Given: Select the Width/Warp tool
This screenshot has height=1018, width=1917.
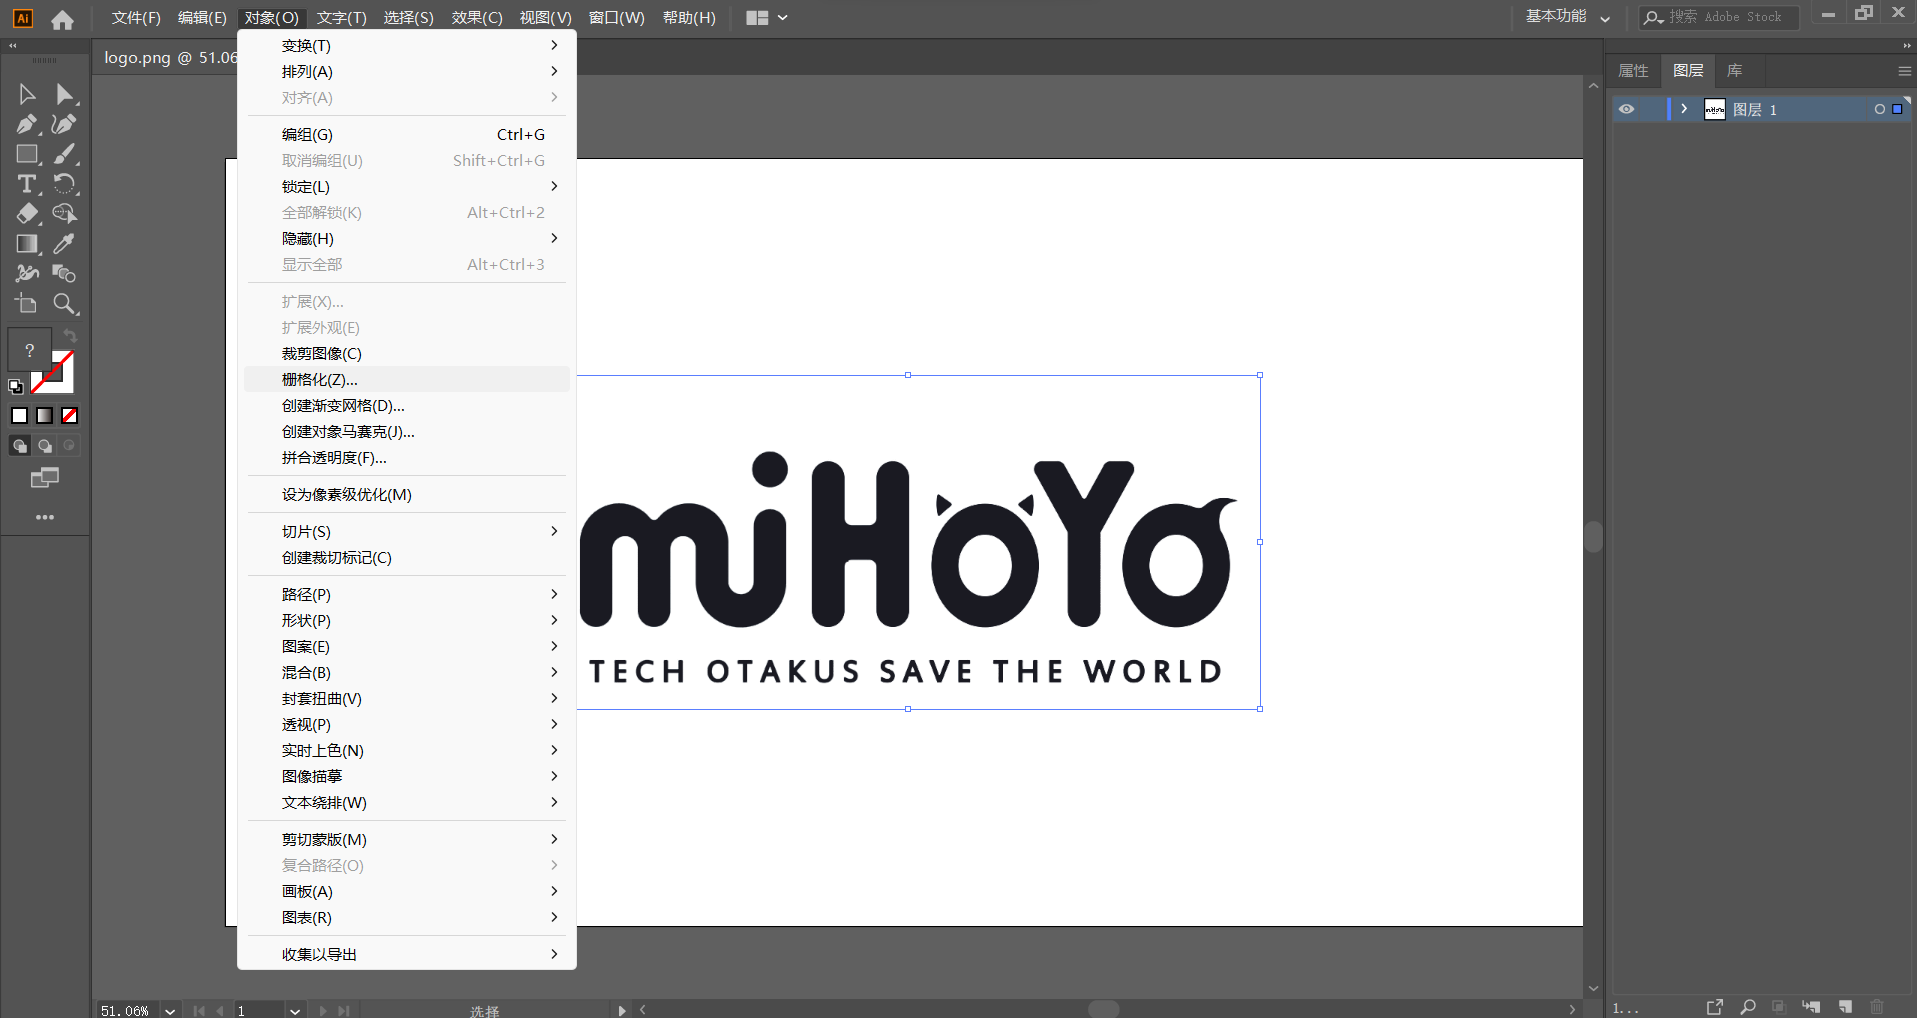Looking at the screenshot, I should [x=27, y=274].
